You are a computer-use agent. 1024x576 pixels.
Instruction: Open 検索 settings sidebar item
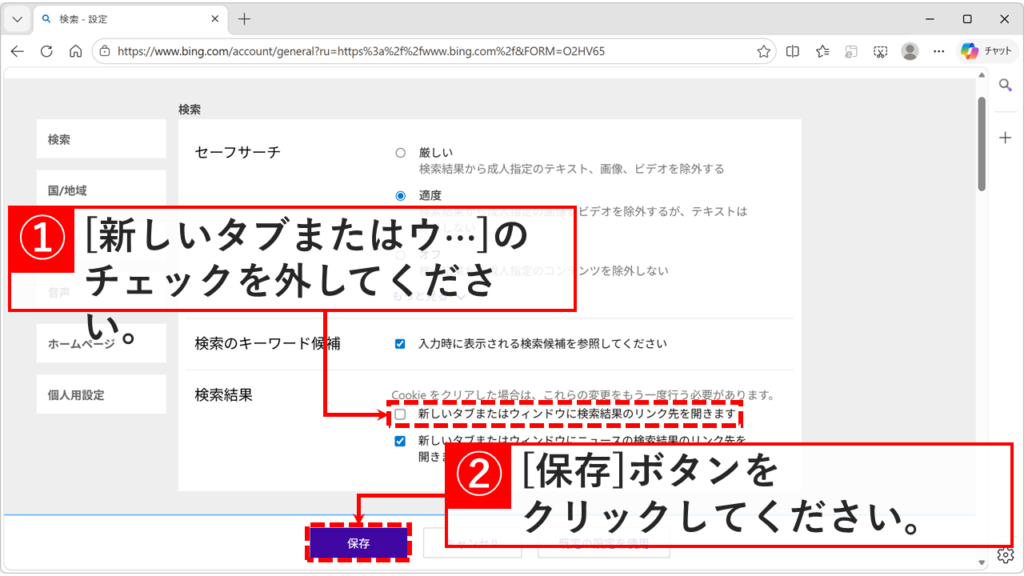point(101,139)
